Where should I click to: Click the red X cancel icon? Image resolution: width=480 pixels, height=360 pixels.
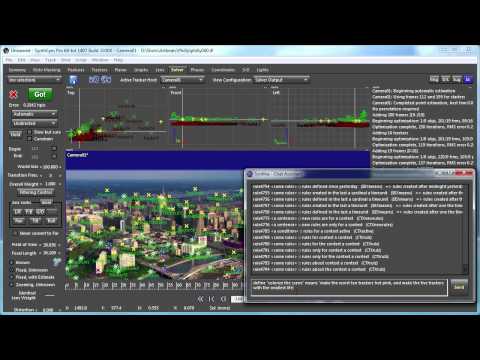pyautogui.click(x=13, y=95)
